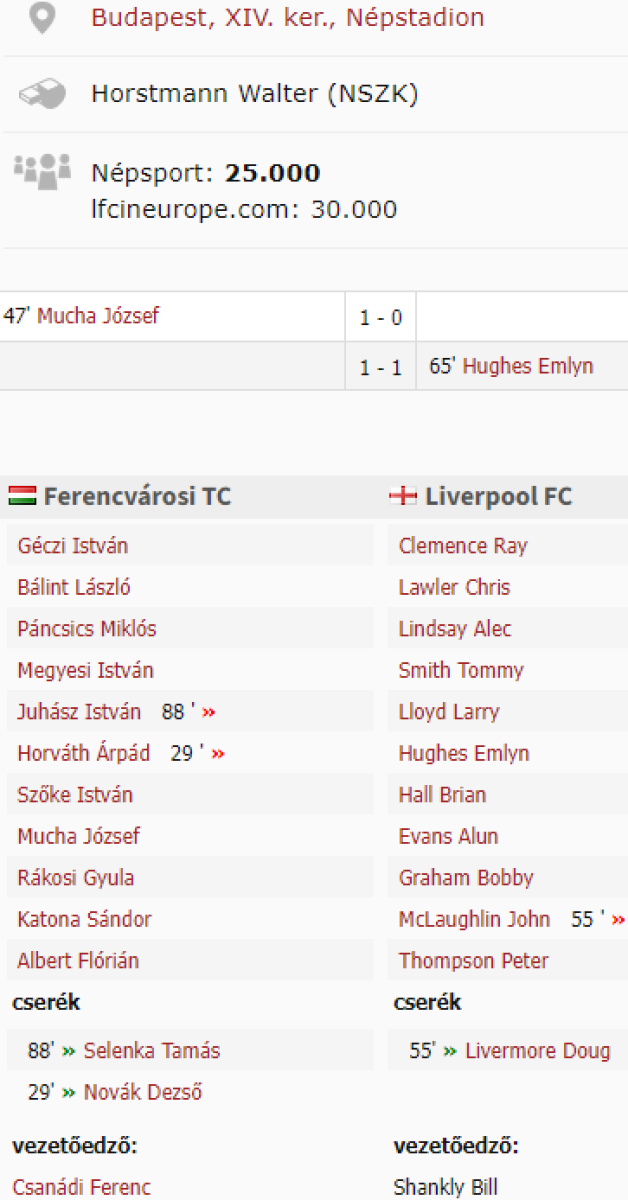Click red substitution arrow next to Juhász István
Screen dimensions: 628x1200
coord(209,713)
